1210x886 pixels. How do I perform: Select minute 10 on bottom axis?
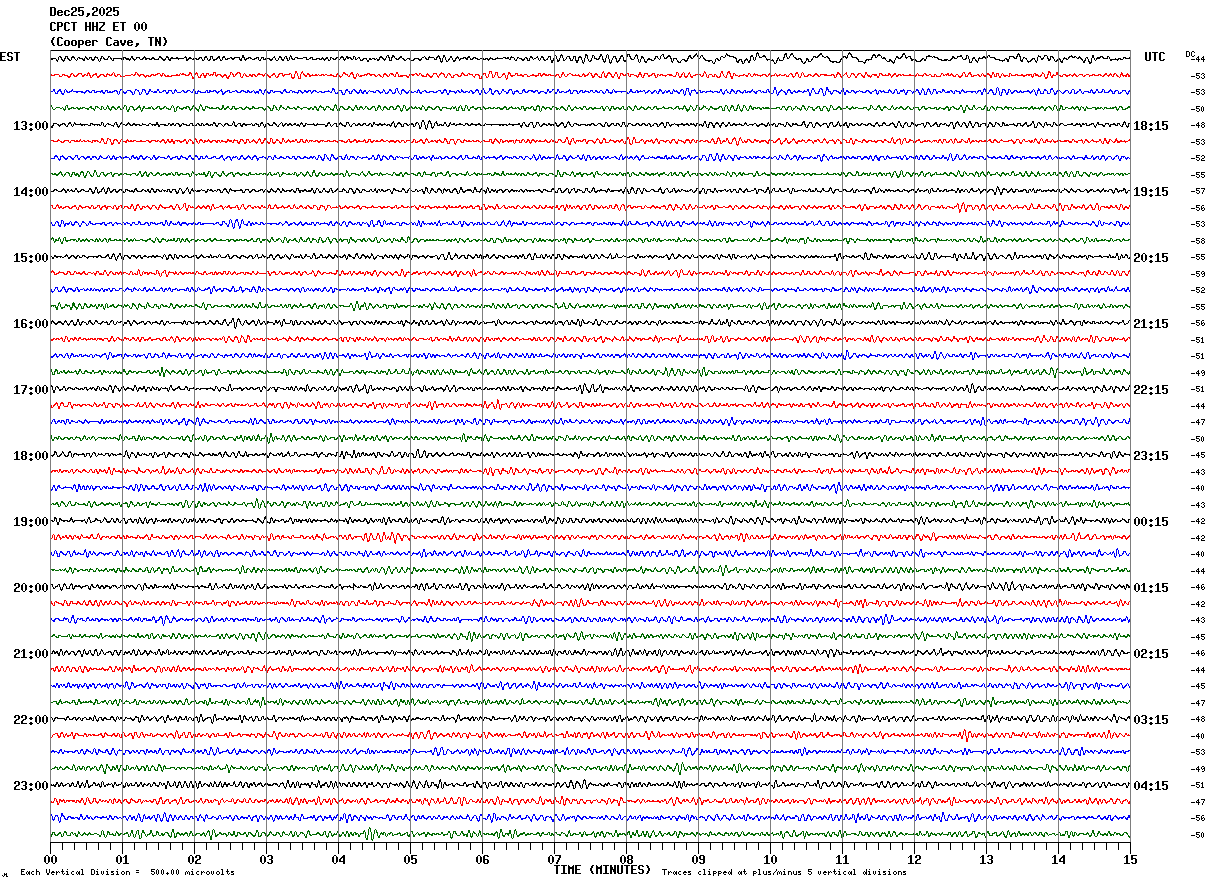(x=770, y=859)
